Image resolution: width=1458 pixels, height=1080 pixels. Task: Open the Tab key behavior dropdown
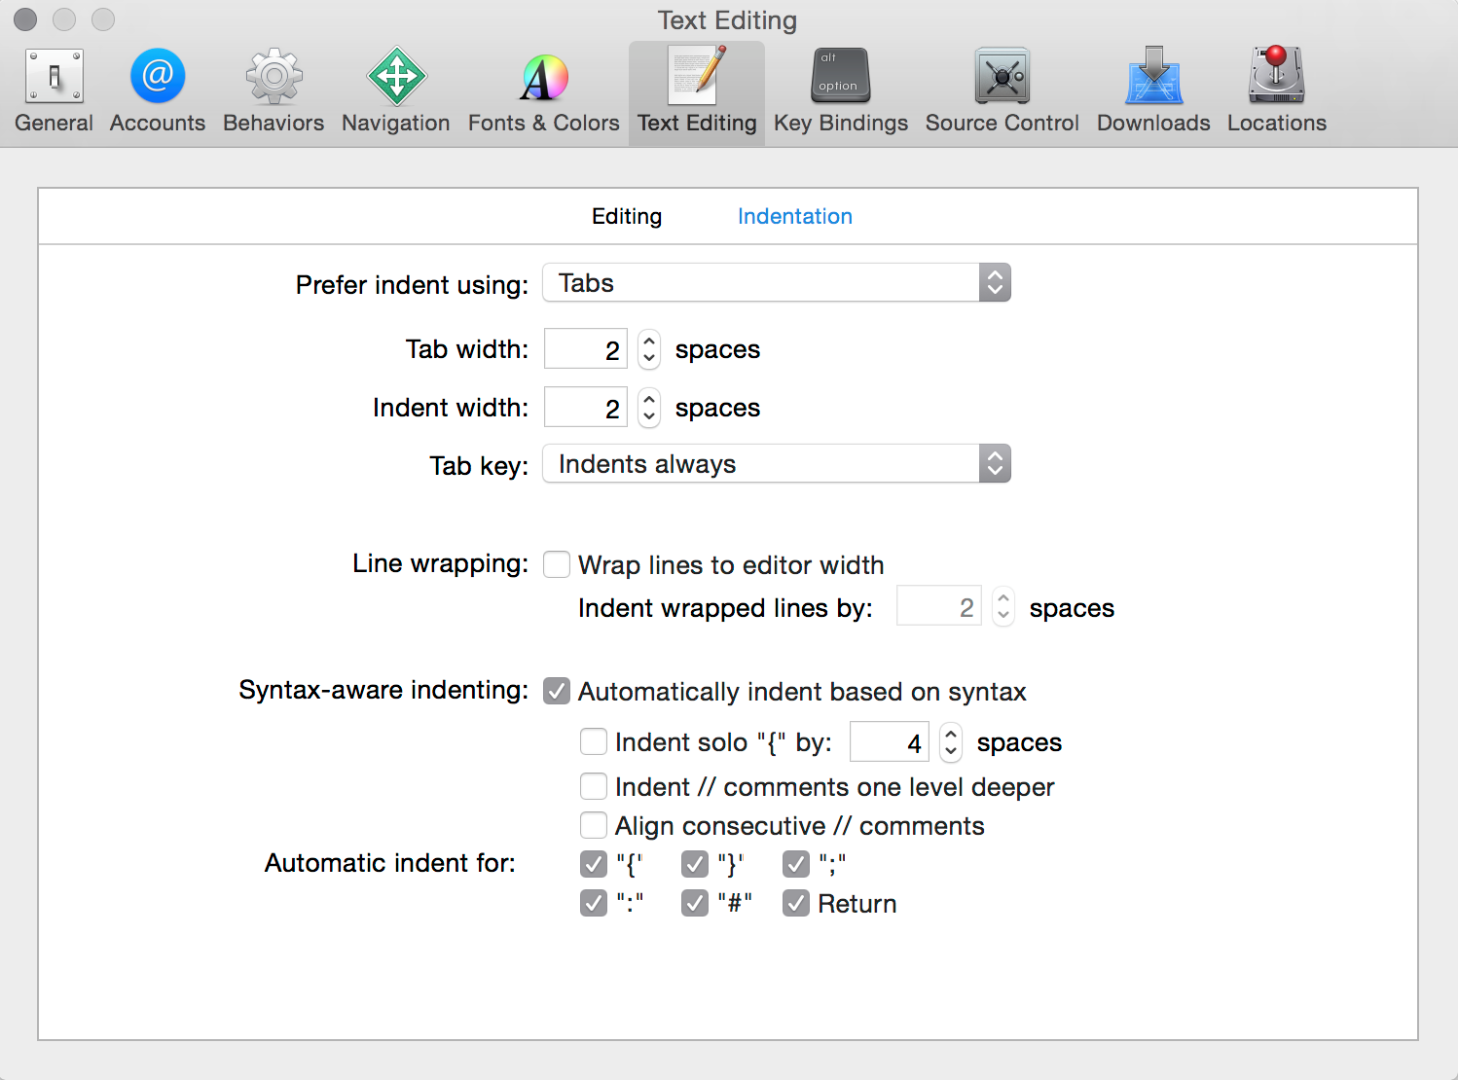(x=777, y=464)
